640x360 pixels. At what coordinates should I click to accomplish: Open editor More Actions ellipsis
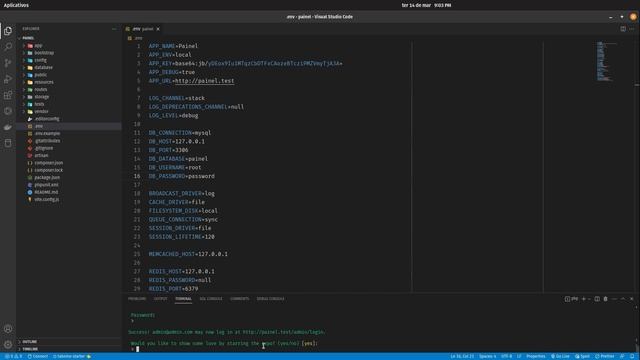(x=631, y=29)
